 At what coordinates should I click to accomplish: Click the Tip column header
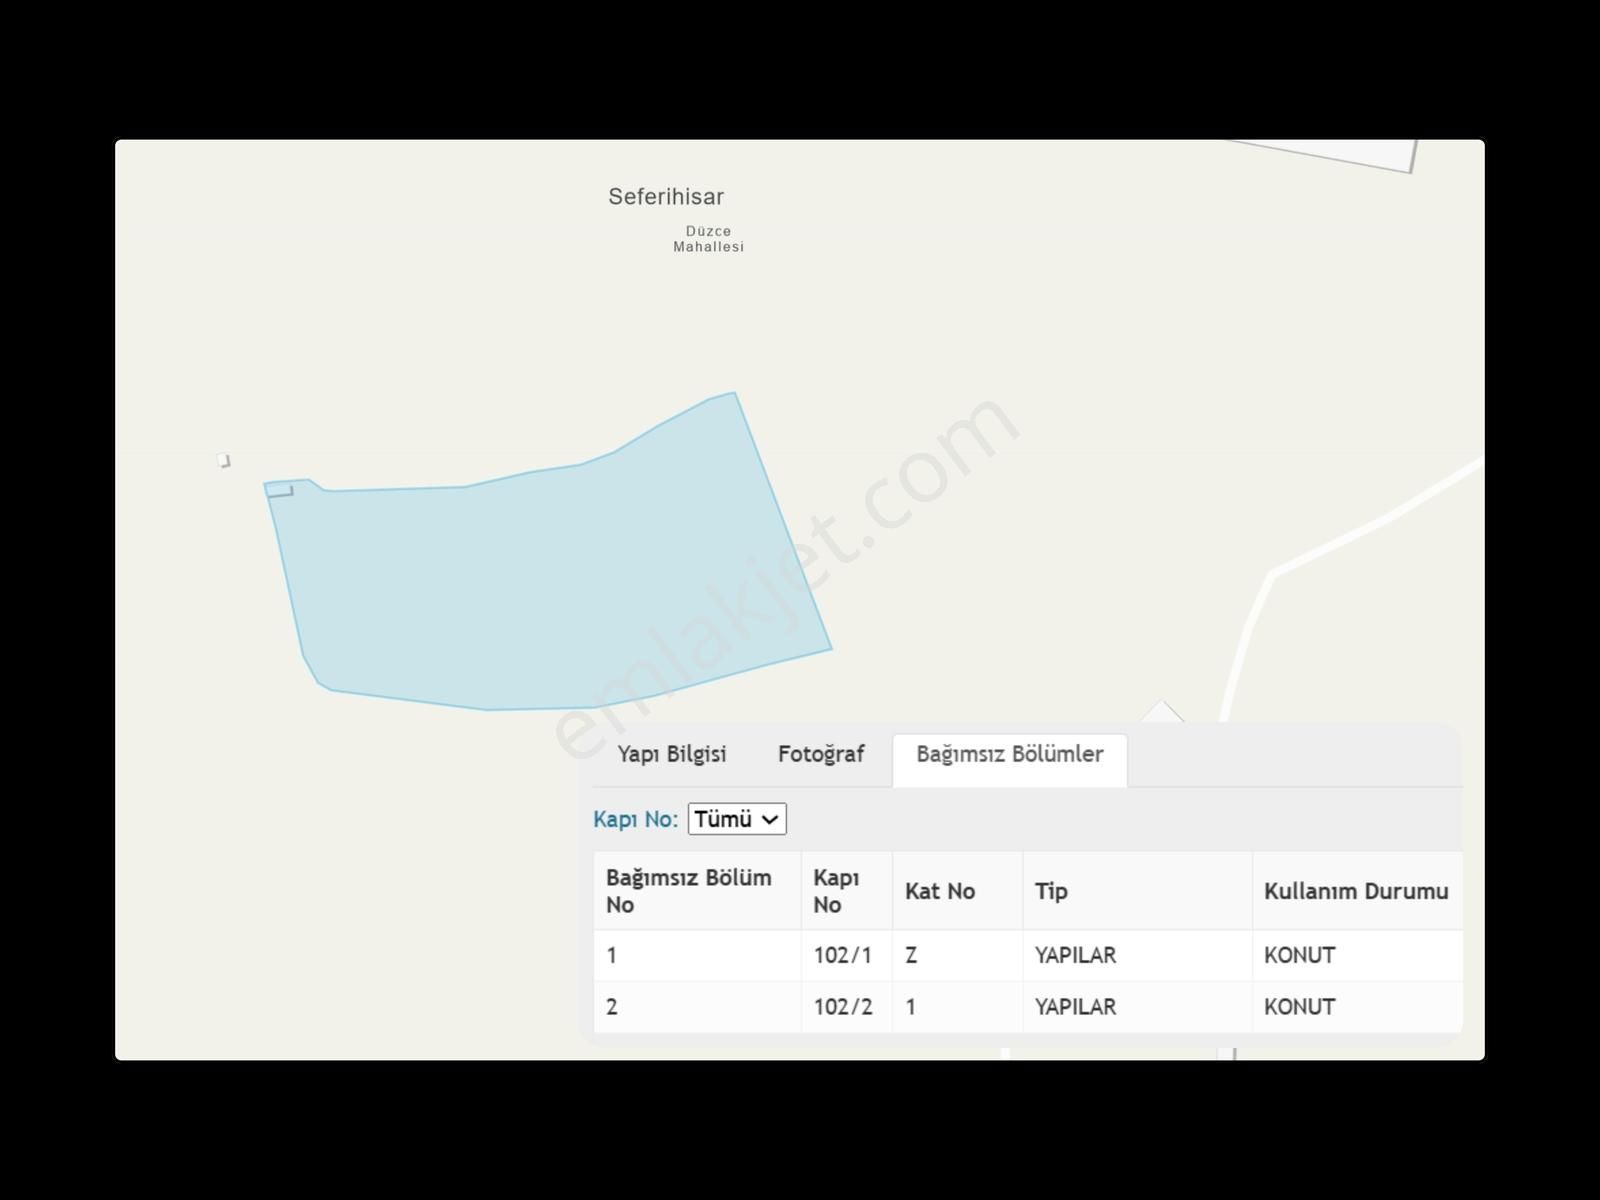click(1051, 892)
